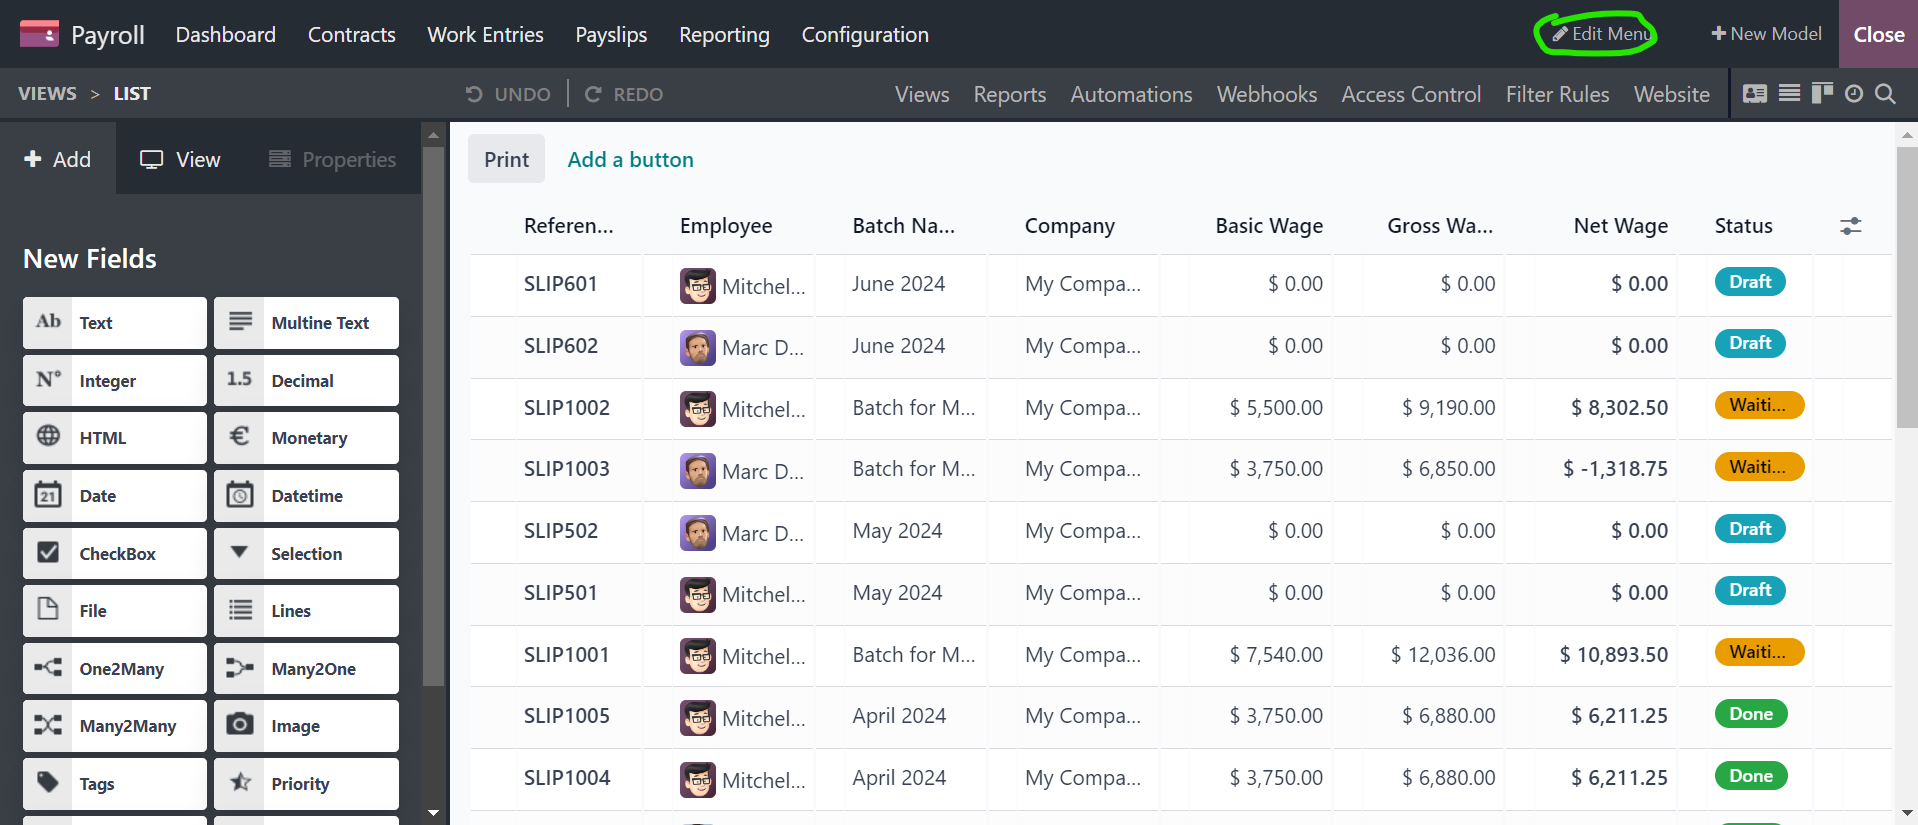Viewport: 1918px width, 825px height.
Task: Select the Multine Text field component
Action: (306, 323)
